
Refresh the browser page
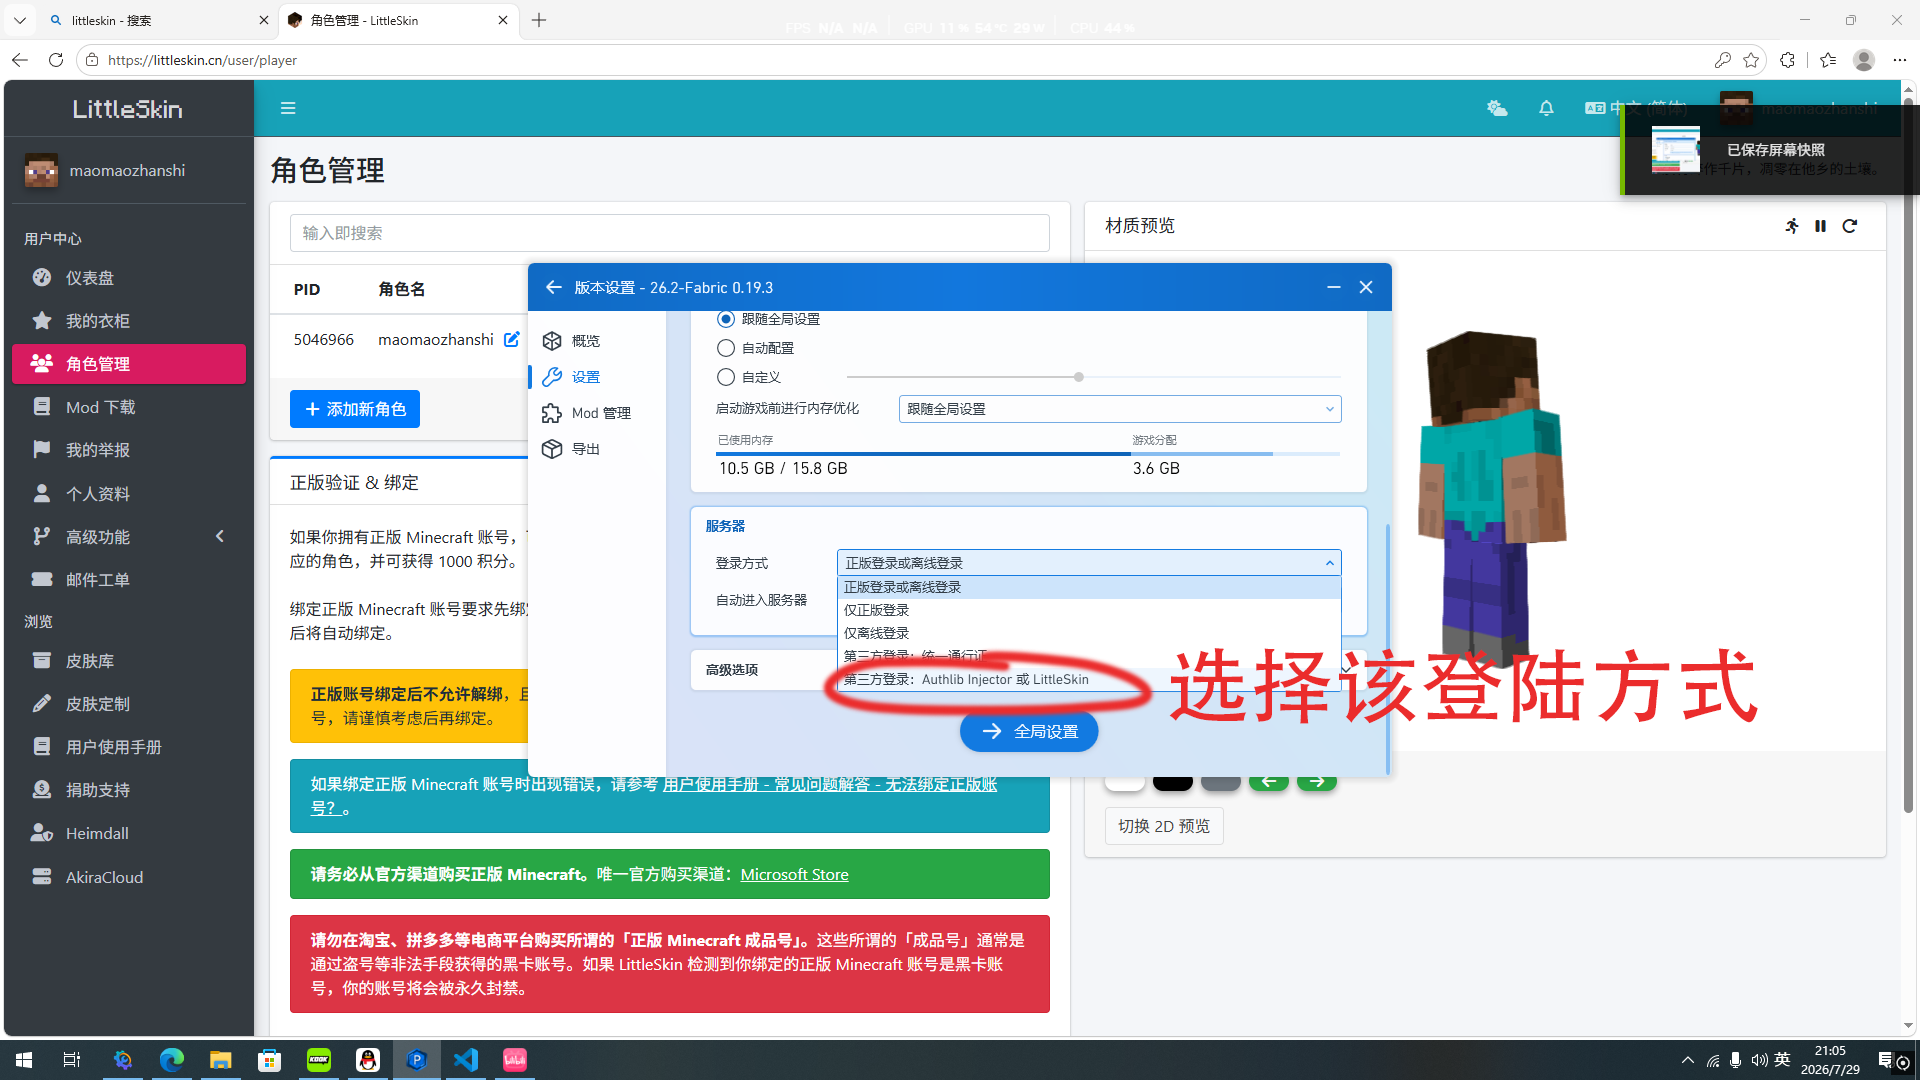point(56,60)
